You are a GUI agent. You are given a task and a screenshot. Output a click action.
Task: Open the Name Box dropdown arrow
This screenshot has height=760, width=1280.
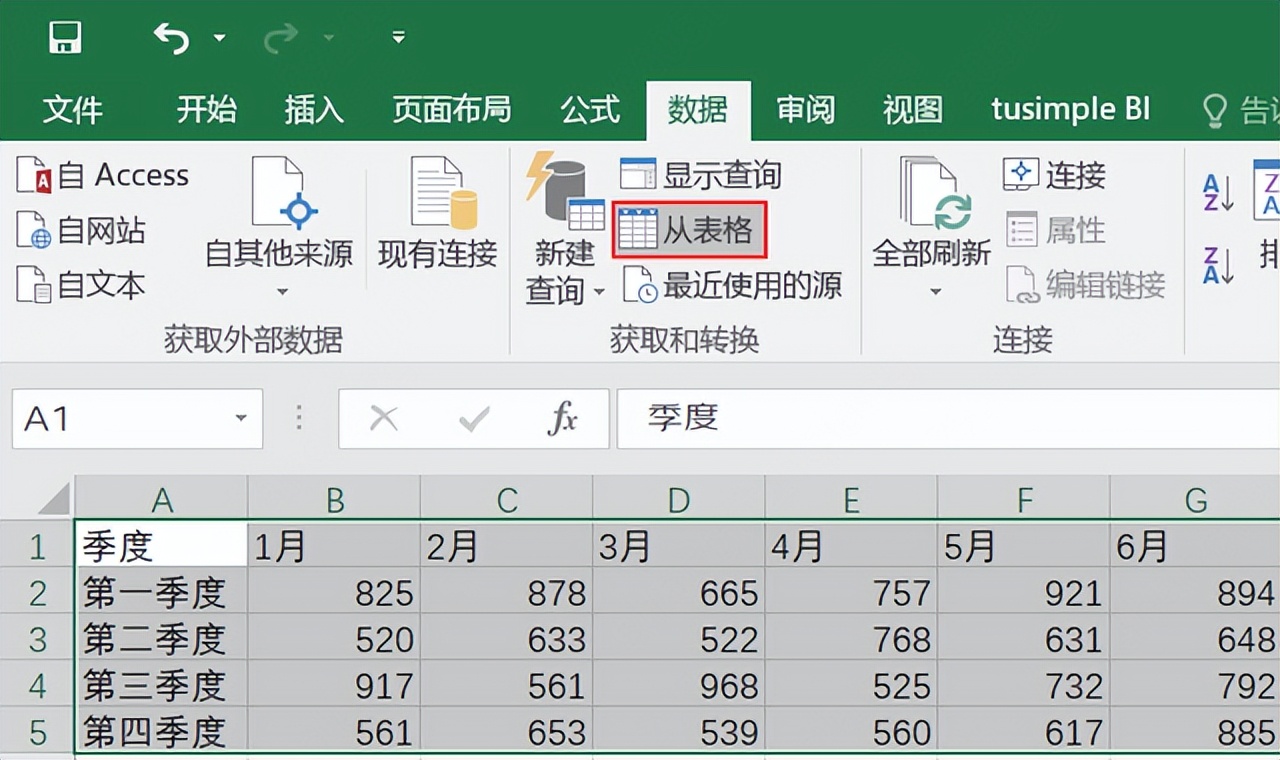[x=241, y=418]
